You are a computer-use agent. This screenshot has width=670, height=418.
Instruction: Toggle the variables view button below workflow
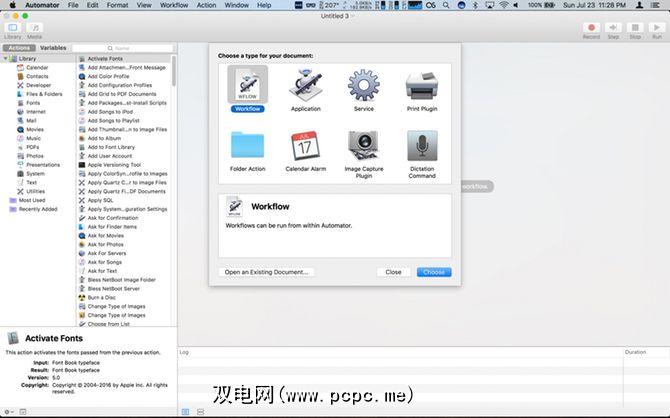(x=200, y=412)
